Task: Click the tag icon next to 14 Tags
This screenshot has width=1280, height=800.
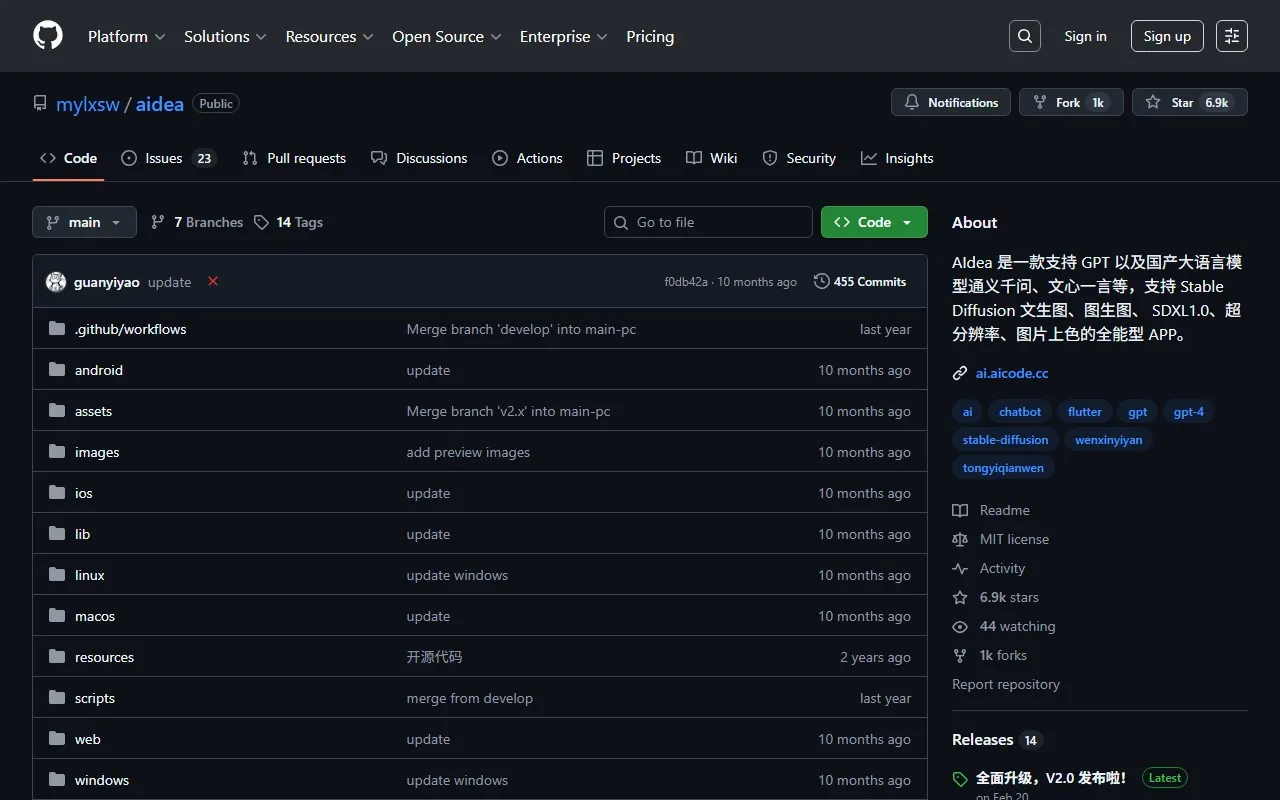Action: [x=261, y=222]
